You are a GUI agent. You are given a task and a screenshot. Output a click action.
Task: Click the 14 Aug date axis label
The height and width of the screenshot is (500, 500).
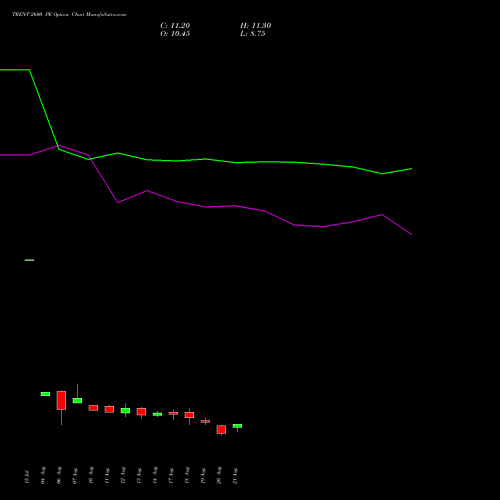coord(155,476)
